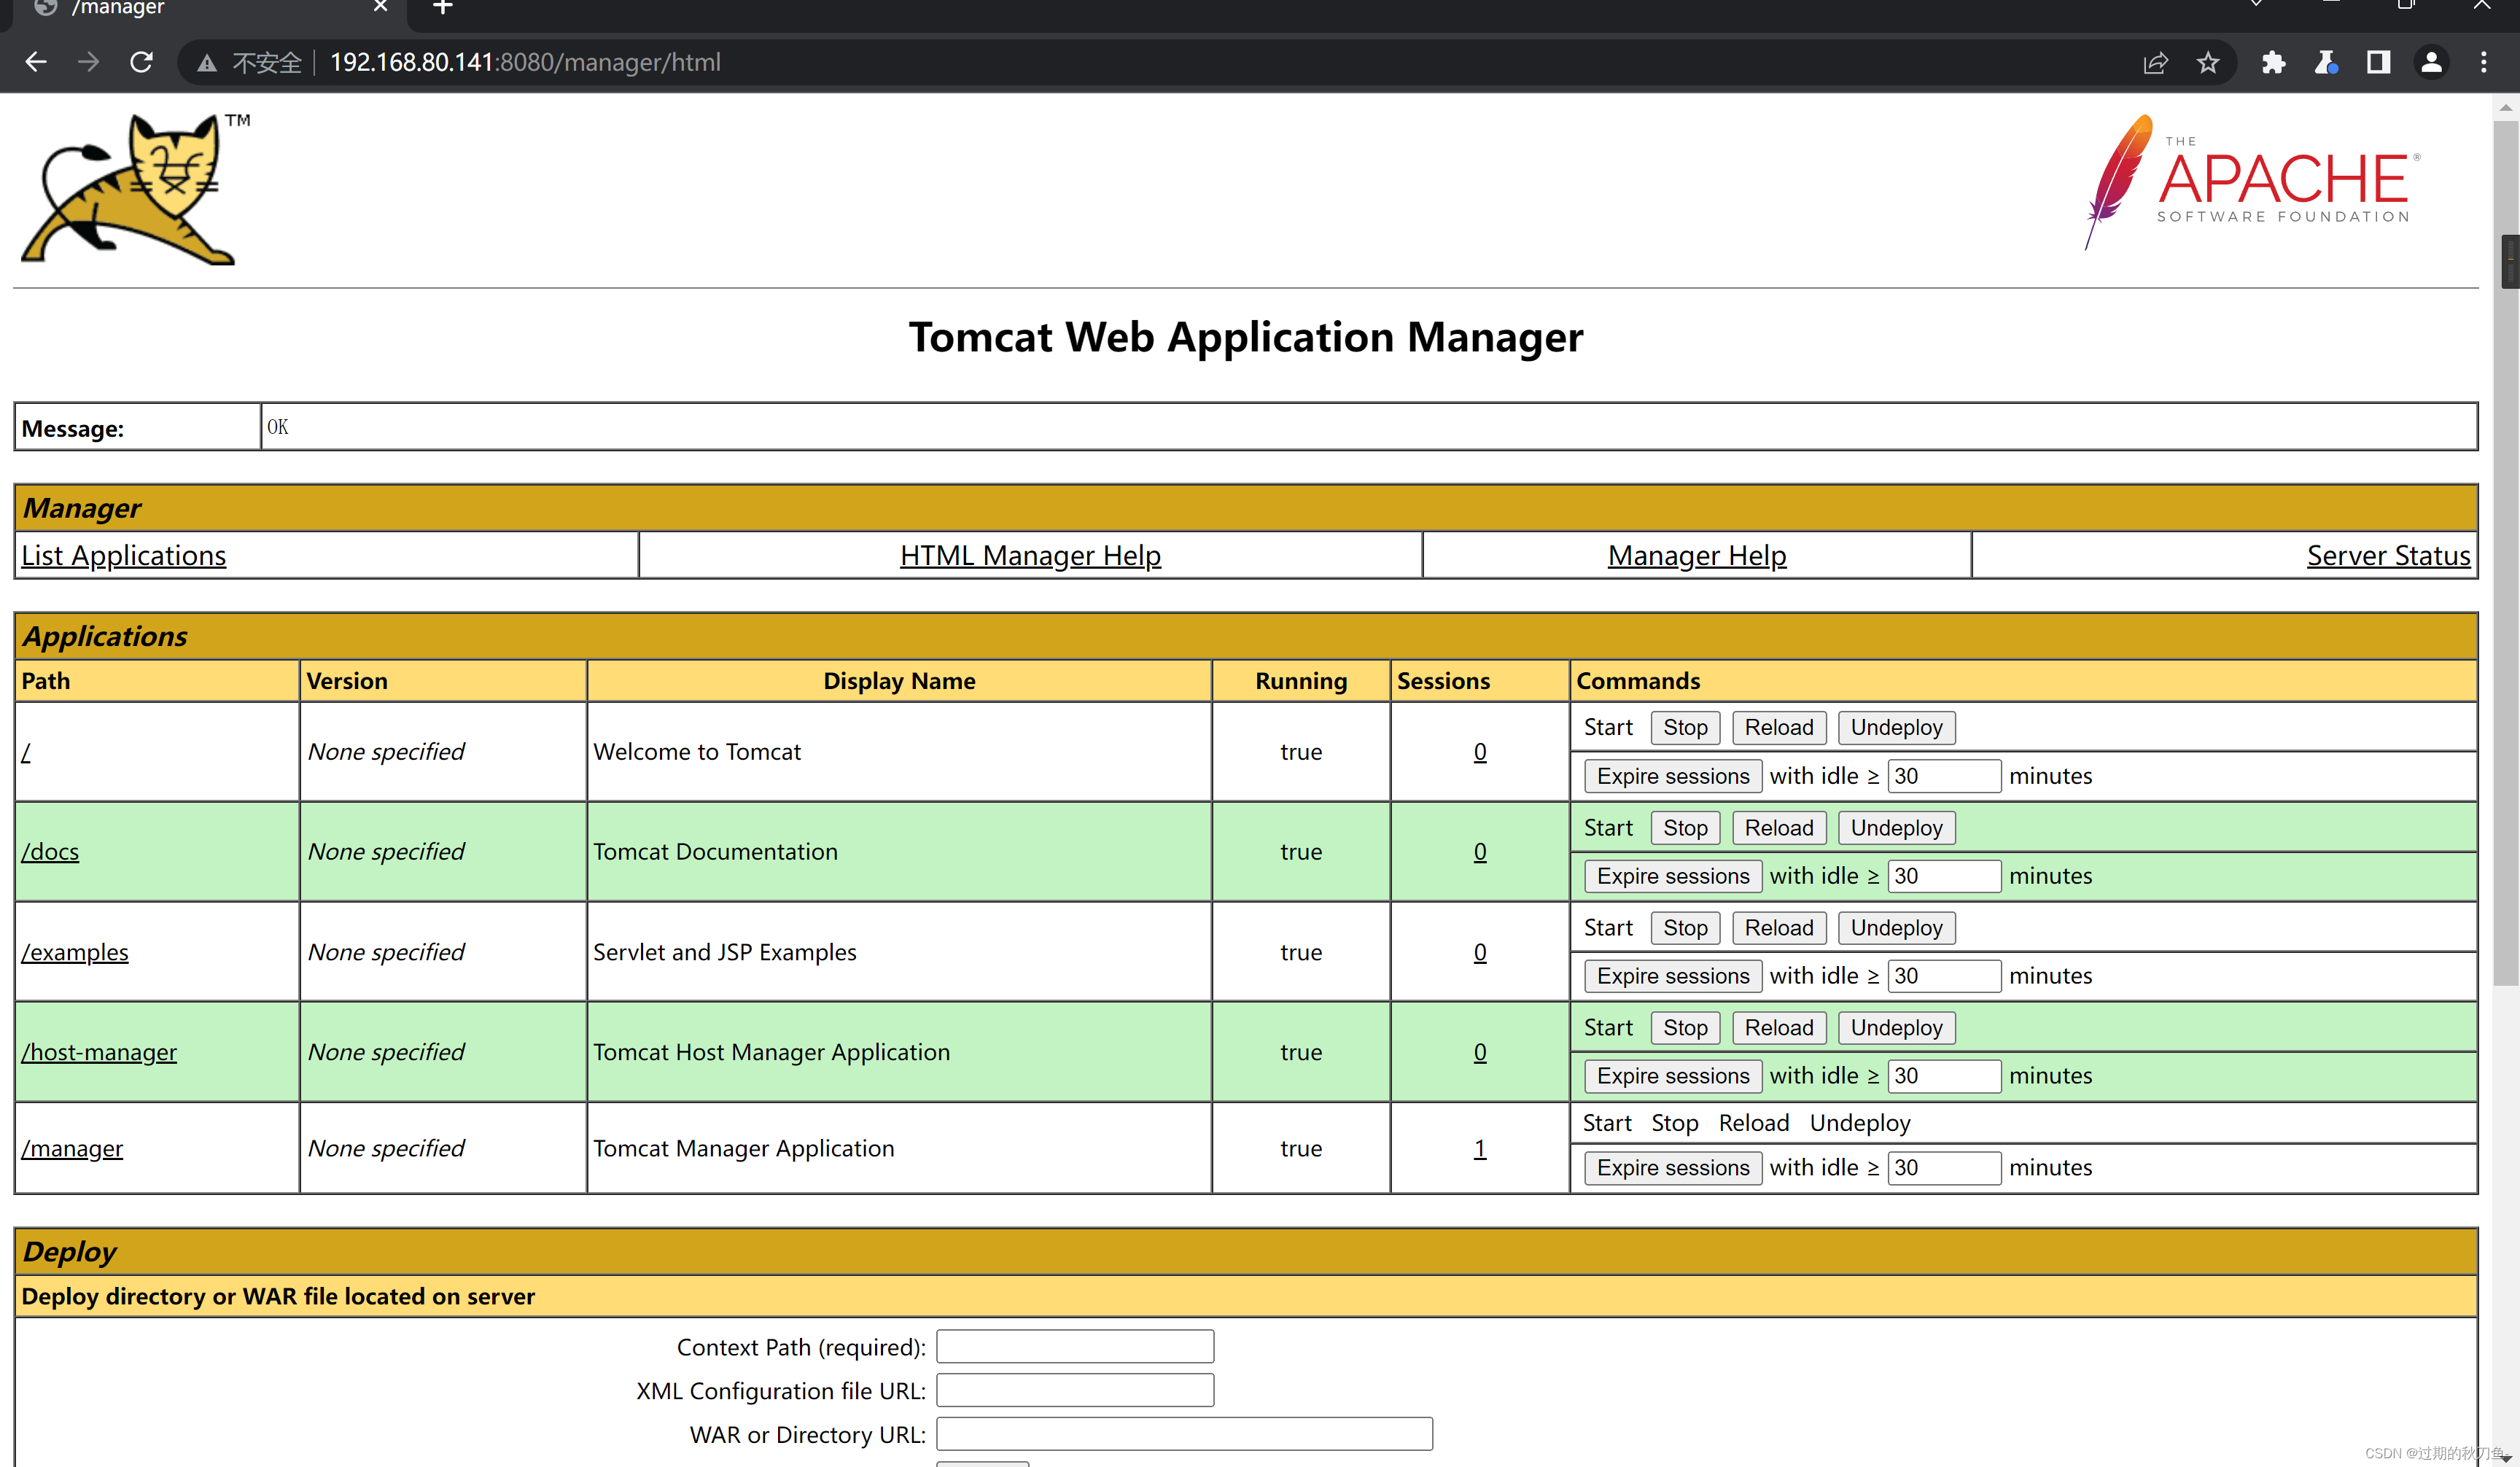This screenshot has height=1467, width=2520.
Task: Click the XML Configuration file URL field
Action: tap(1075, 1390)
